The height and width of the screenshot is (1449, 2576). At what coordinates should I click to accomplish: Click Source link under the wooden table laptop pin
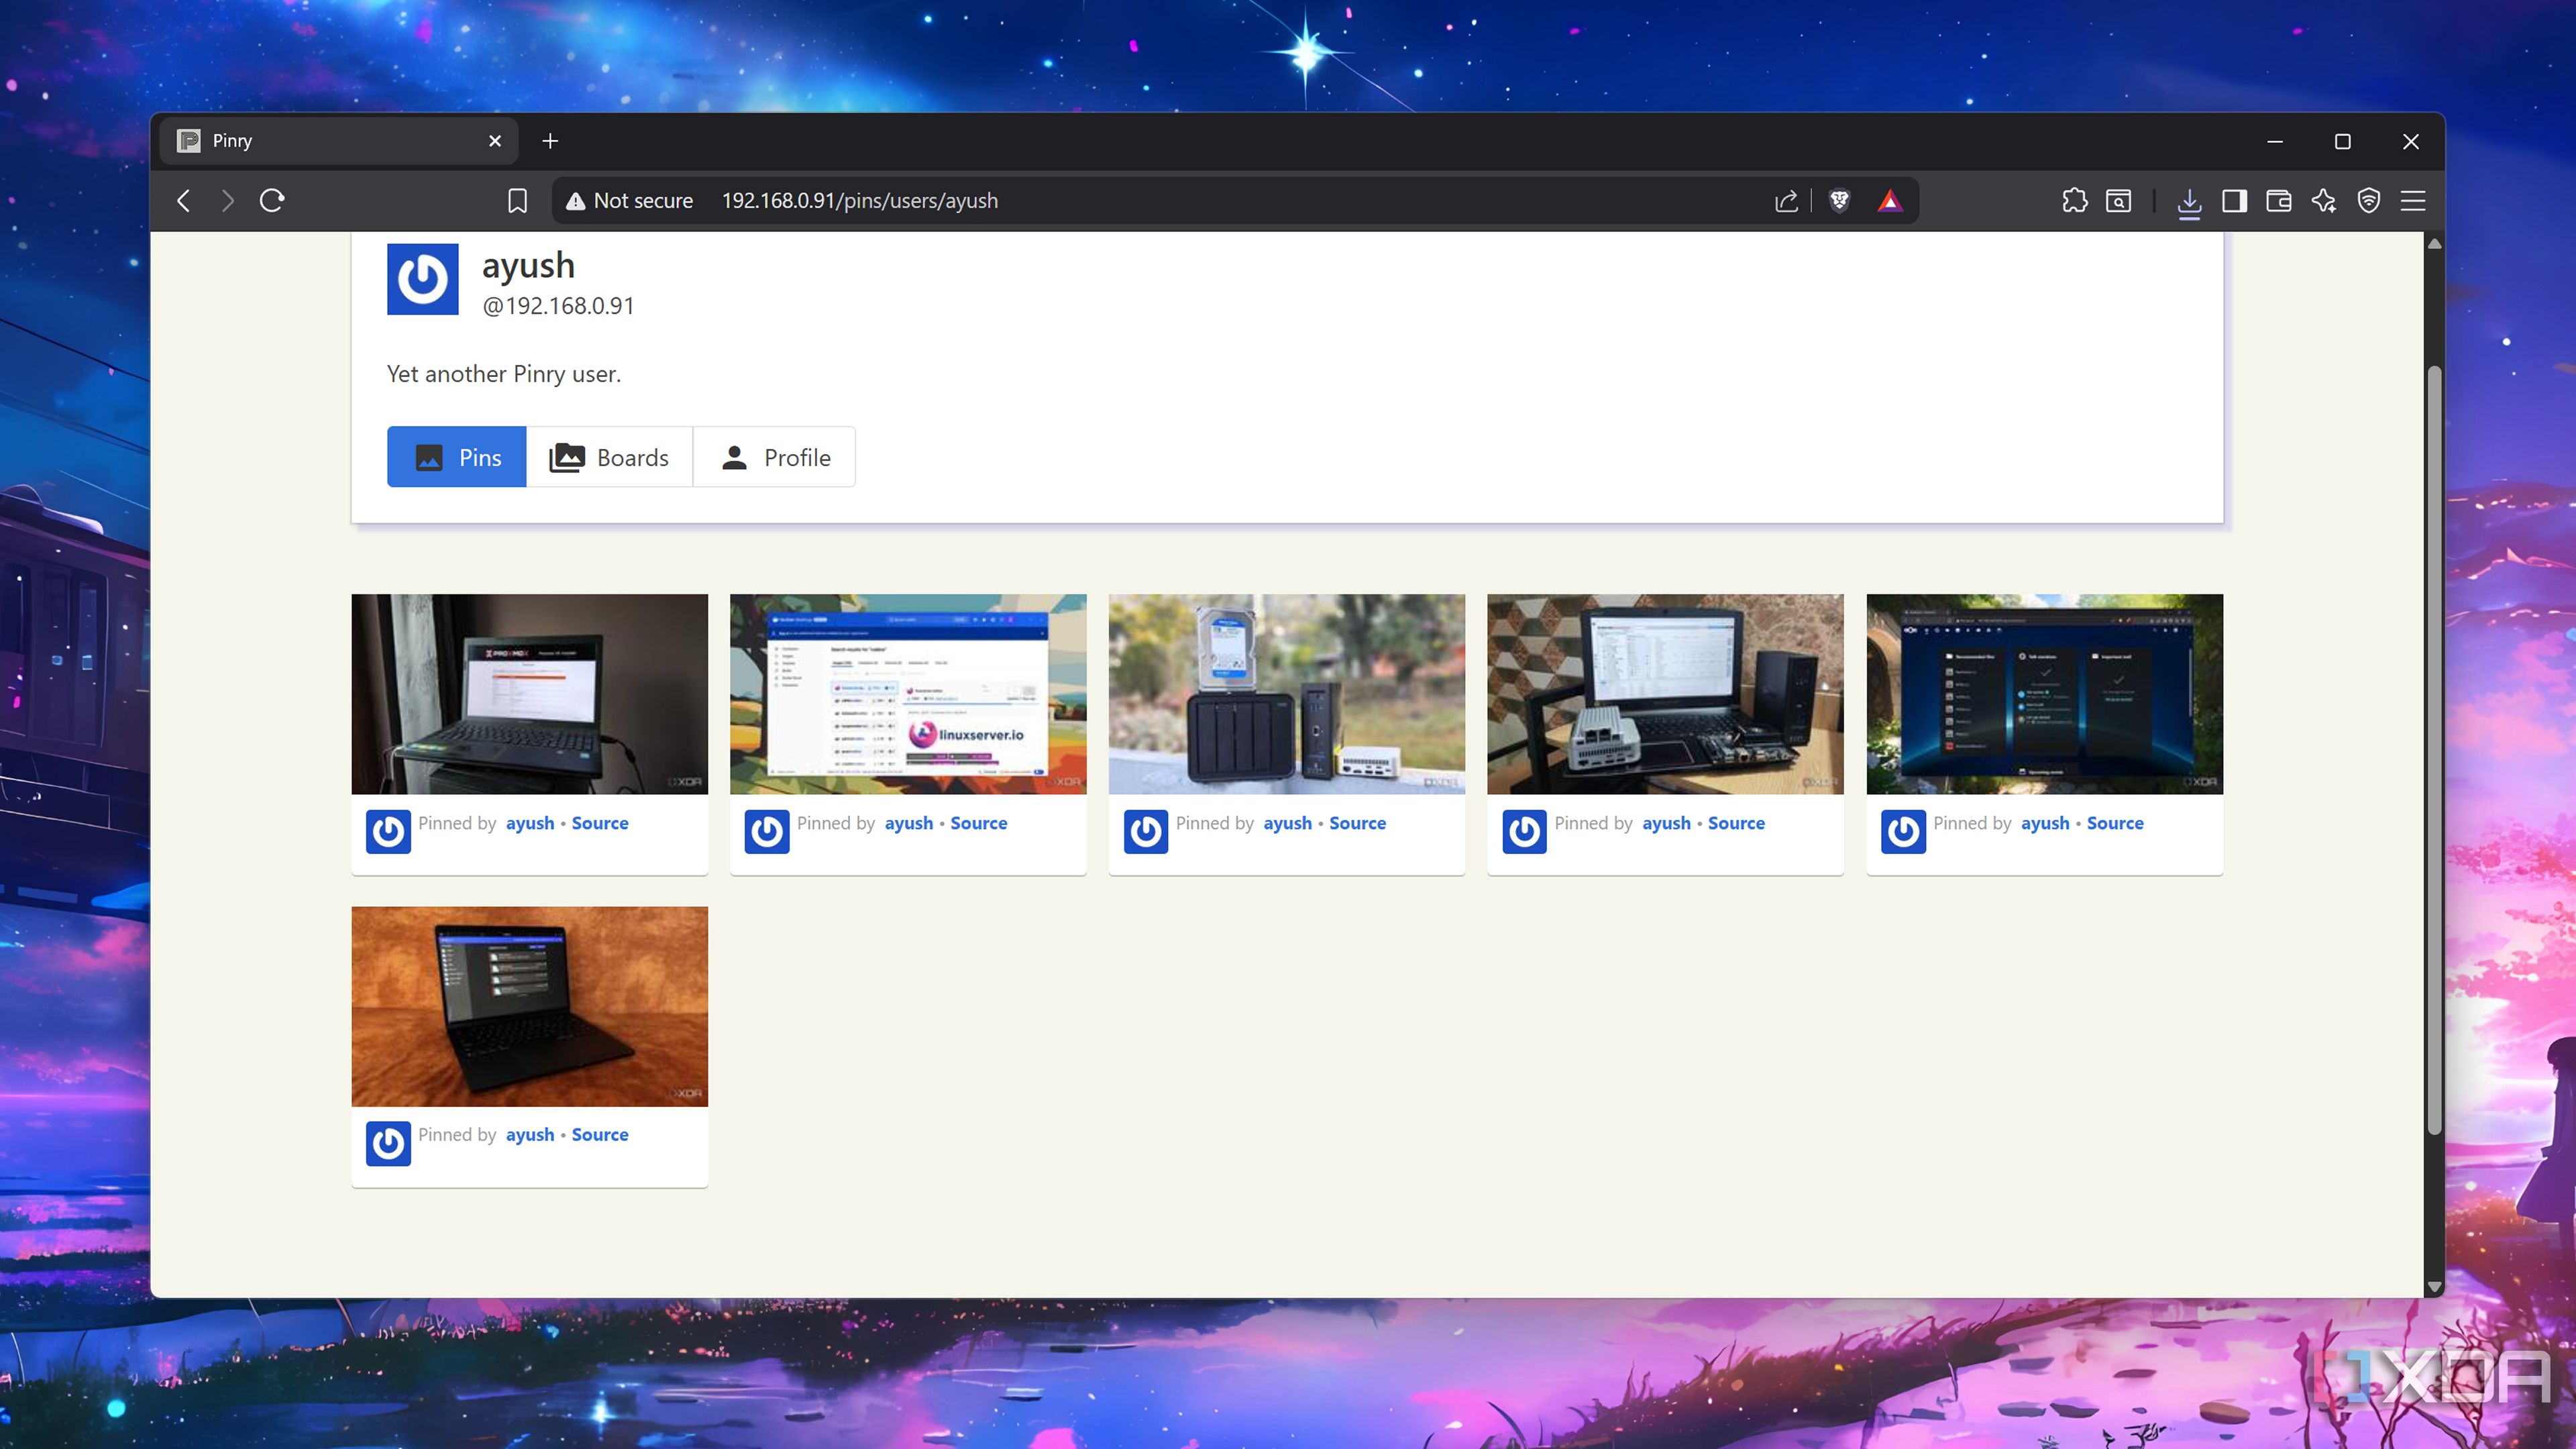click(600, 1134)
